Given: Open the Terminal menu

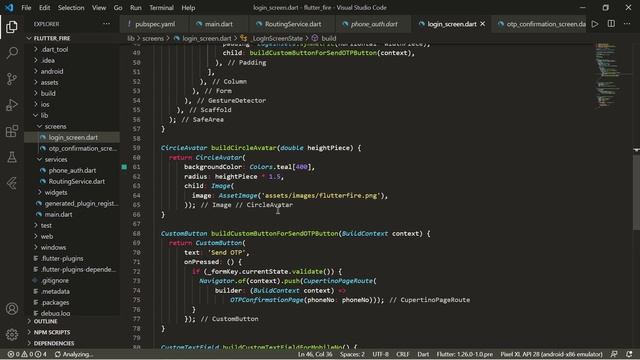Looking at the screenshot, I should (161, 8).
